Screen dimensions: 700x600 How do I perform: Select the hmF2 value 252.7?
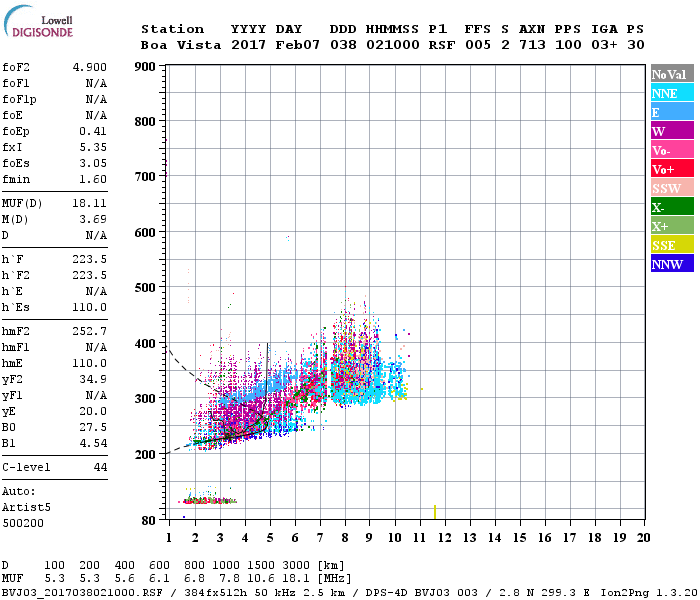tap(90, 331)
